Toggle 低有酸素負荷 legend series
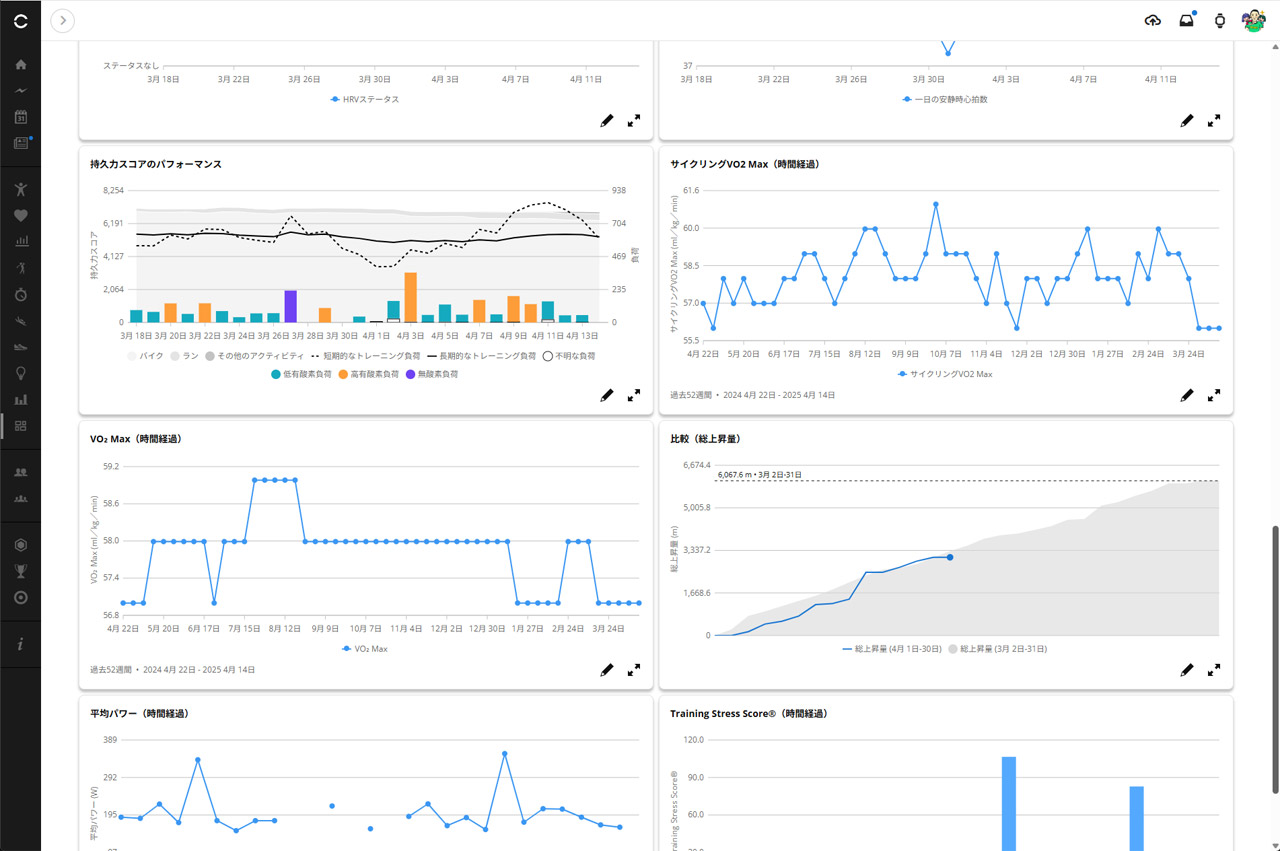 [x=300, y=373]
